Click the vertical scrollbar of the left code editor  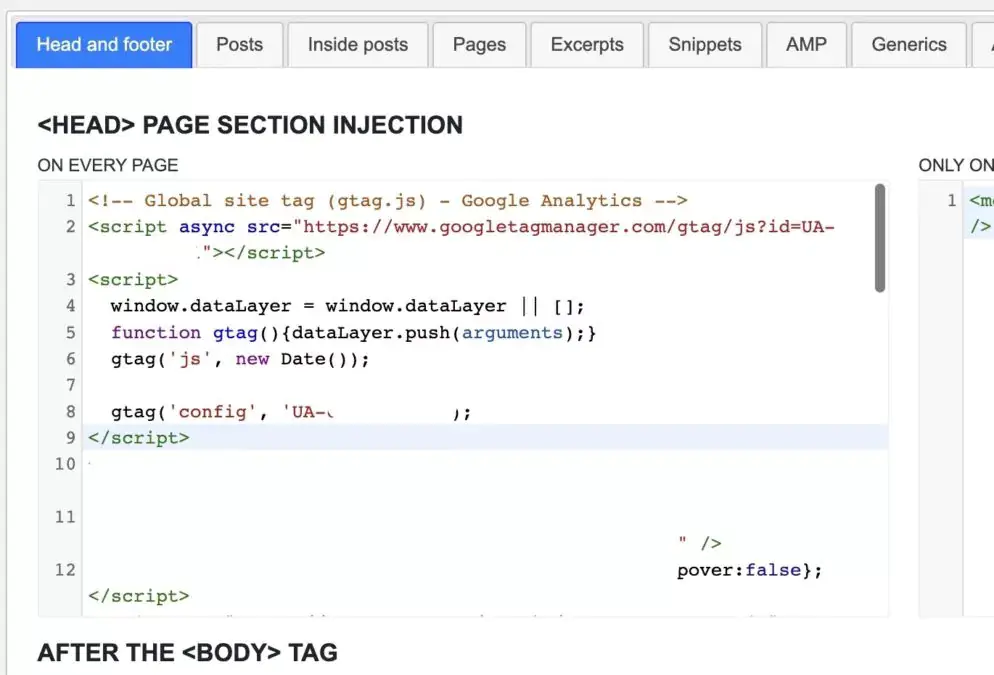point(881,235)
